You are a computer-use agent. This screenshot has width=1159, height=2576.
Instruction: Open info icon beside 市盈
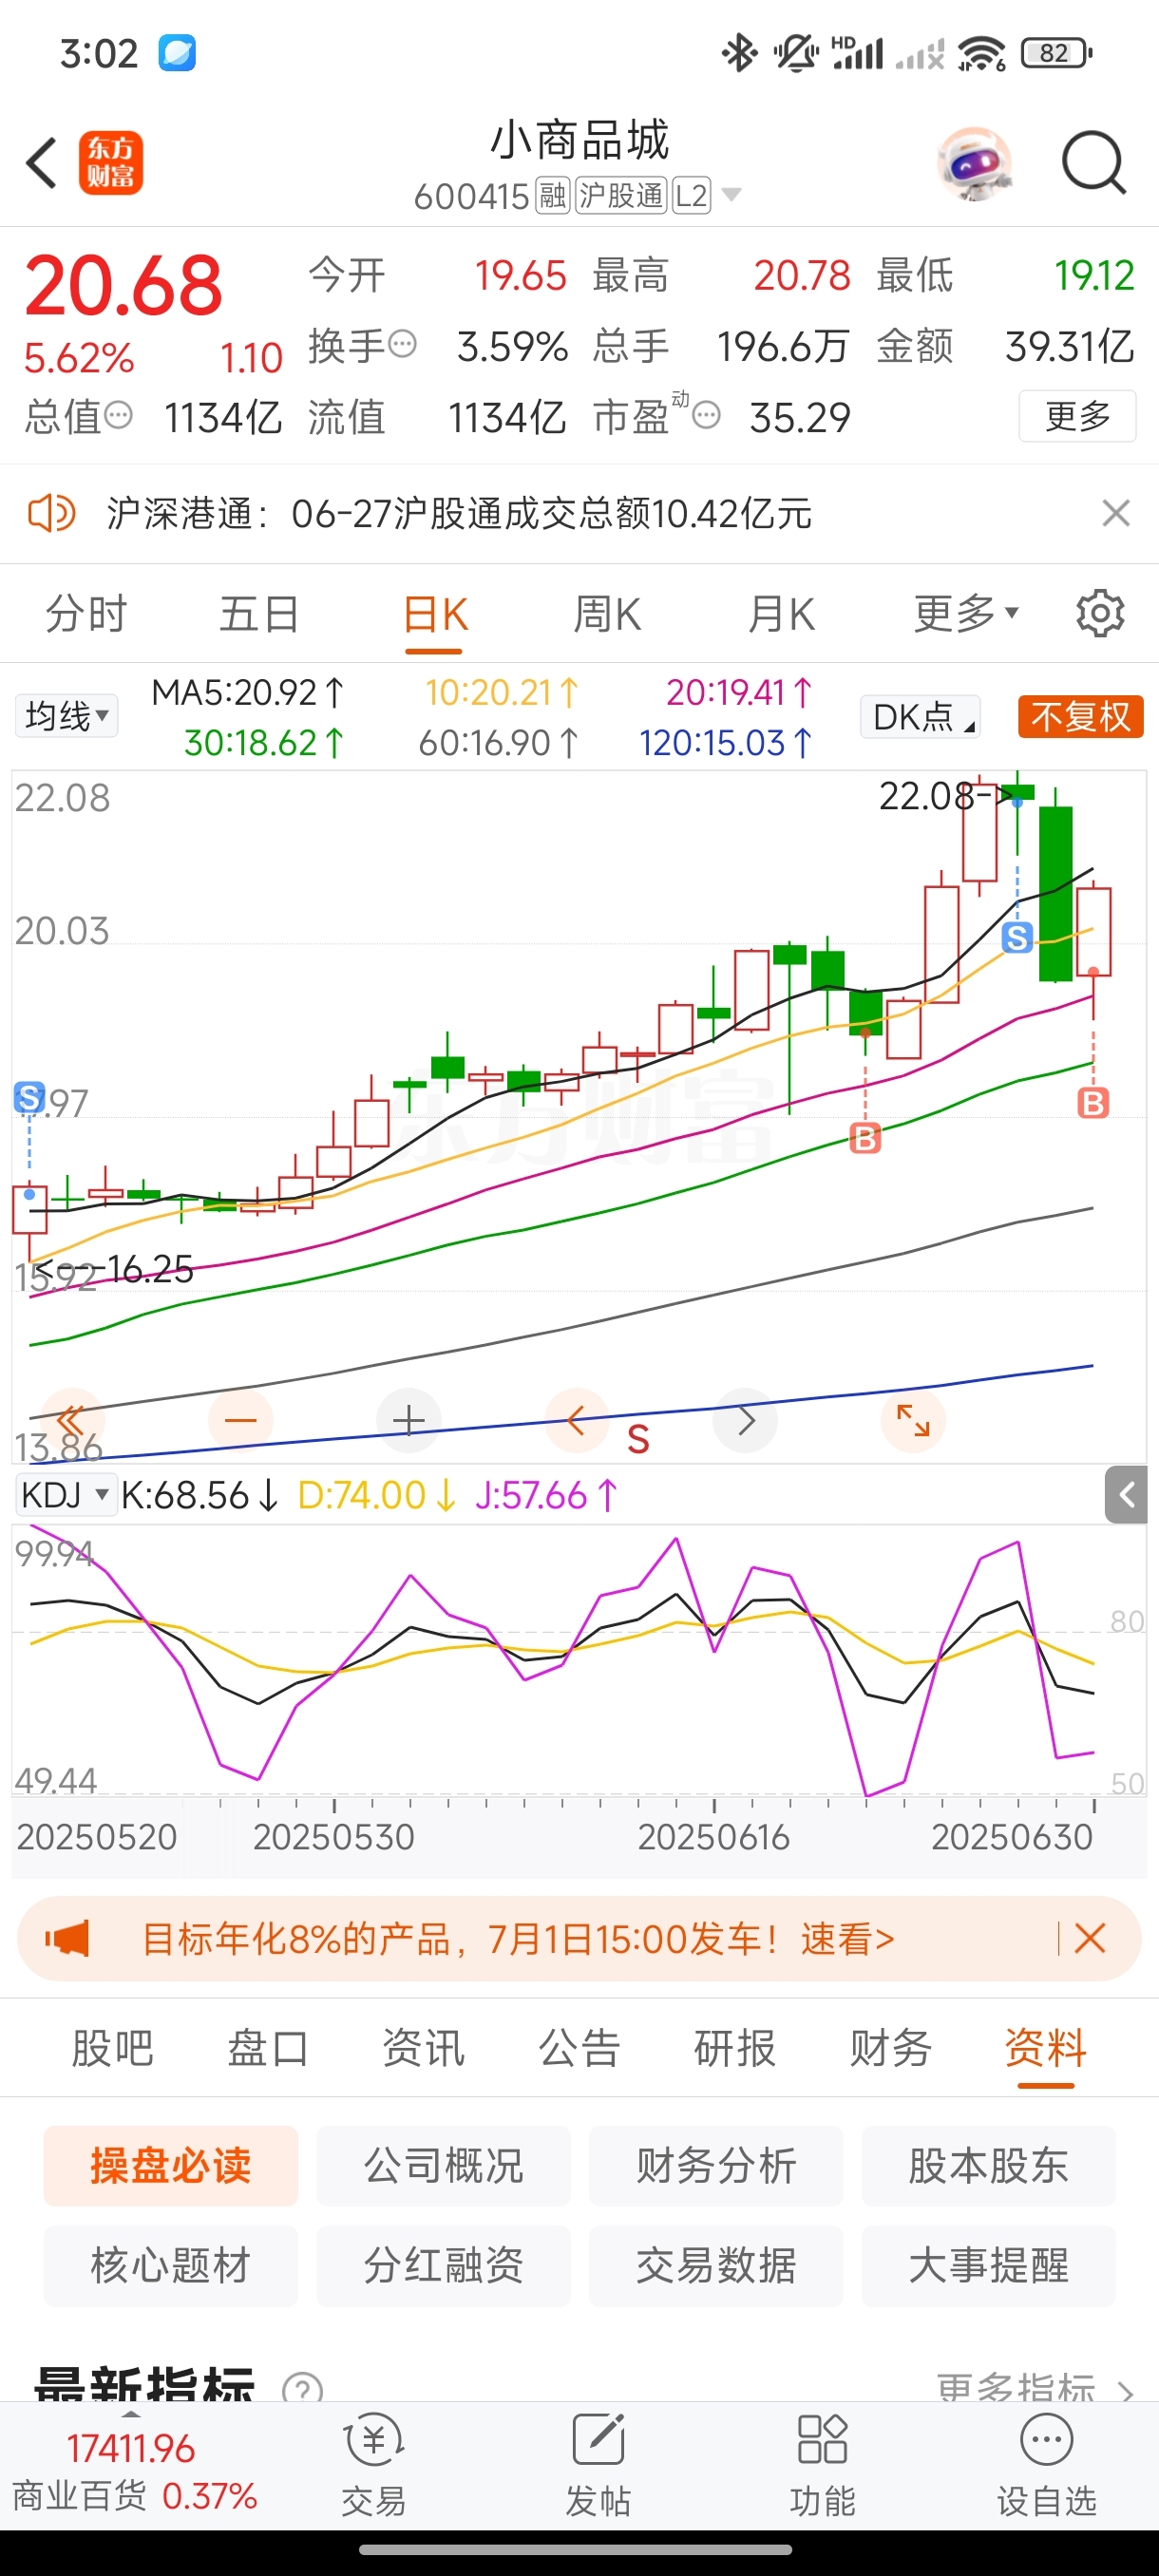point(706,415)
